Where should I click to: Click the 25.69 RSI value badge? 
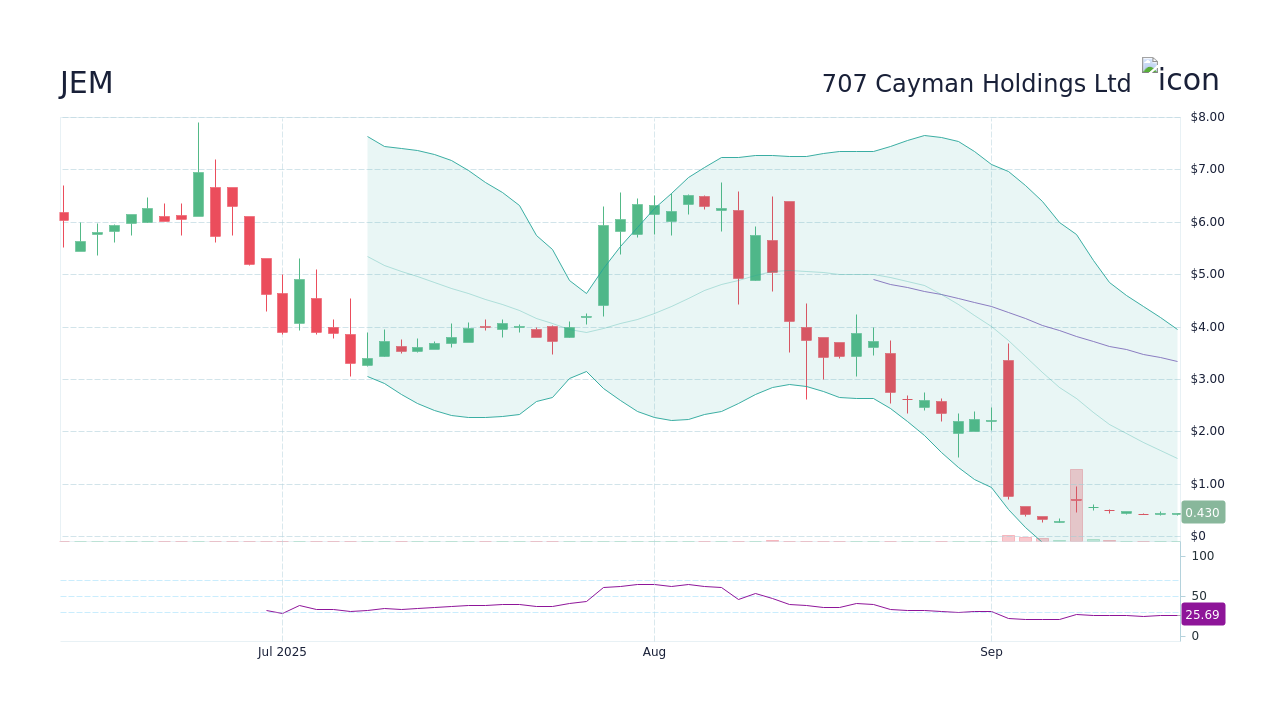tap(1202, 614)
